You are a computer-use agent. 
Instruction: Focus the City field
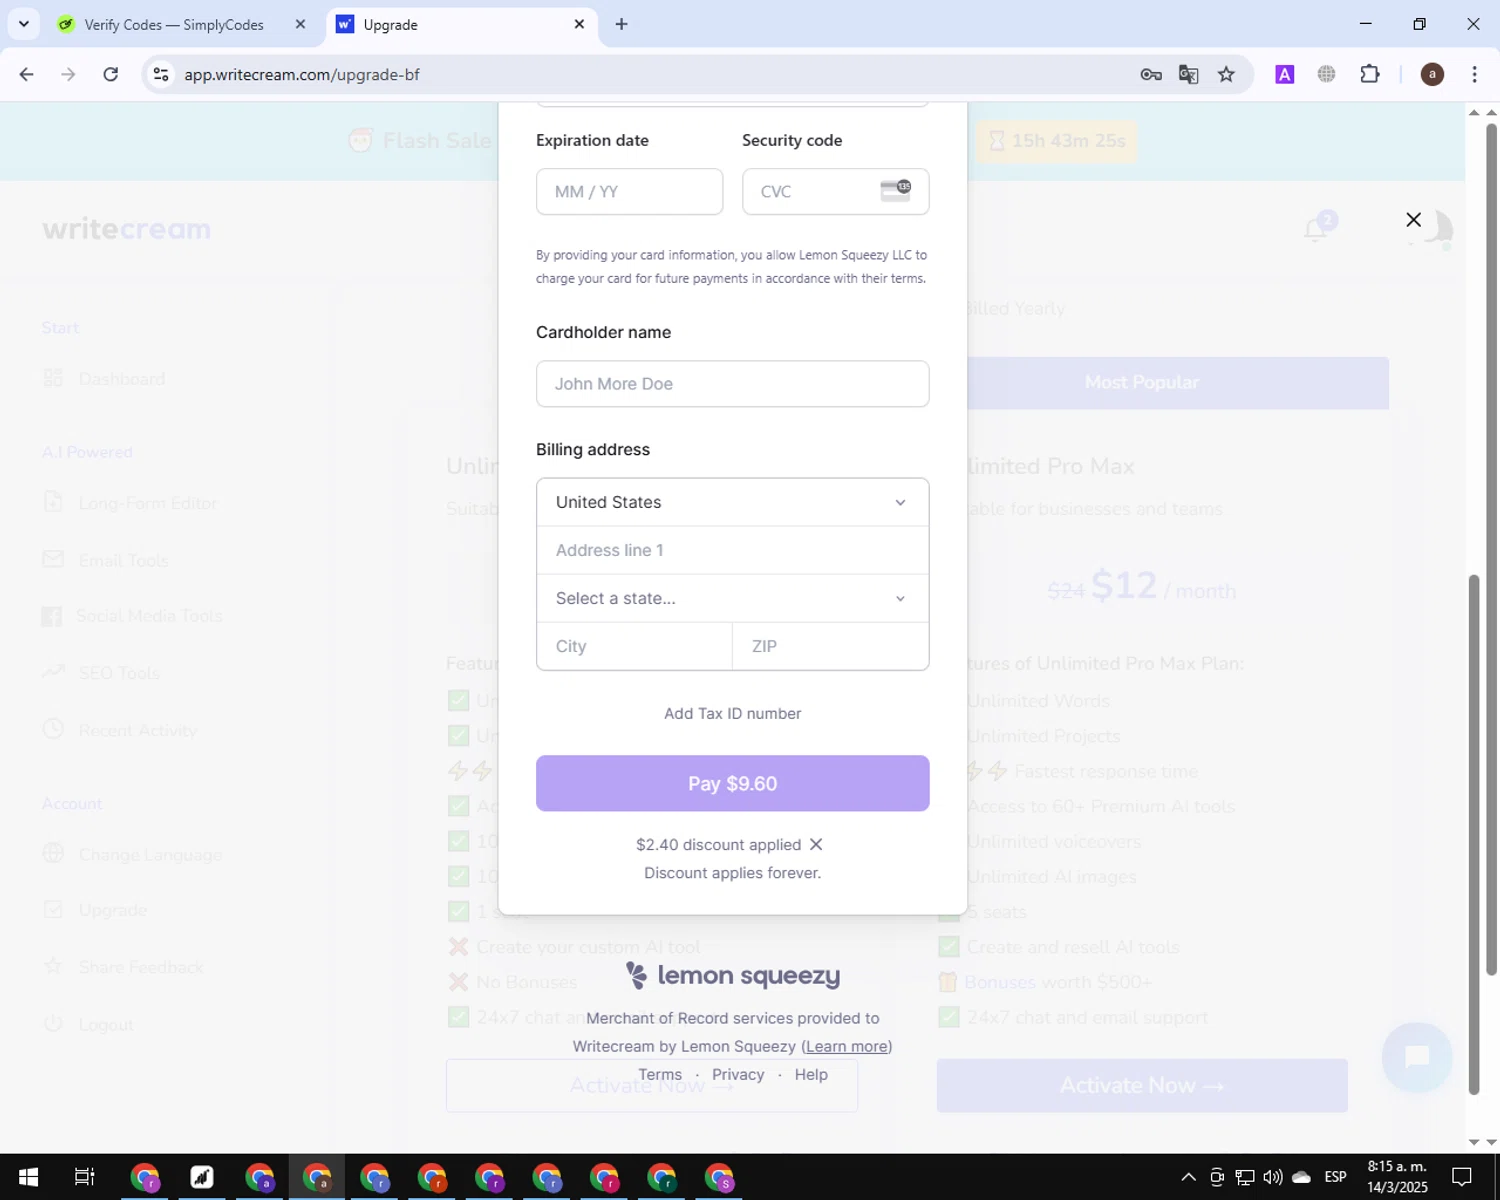coord(634,646)
